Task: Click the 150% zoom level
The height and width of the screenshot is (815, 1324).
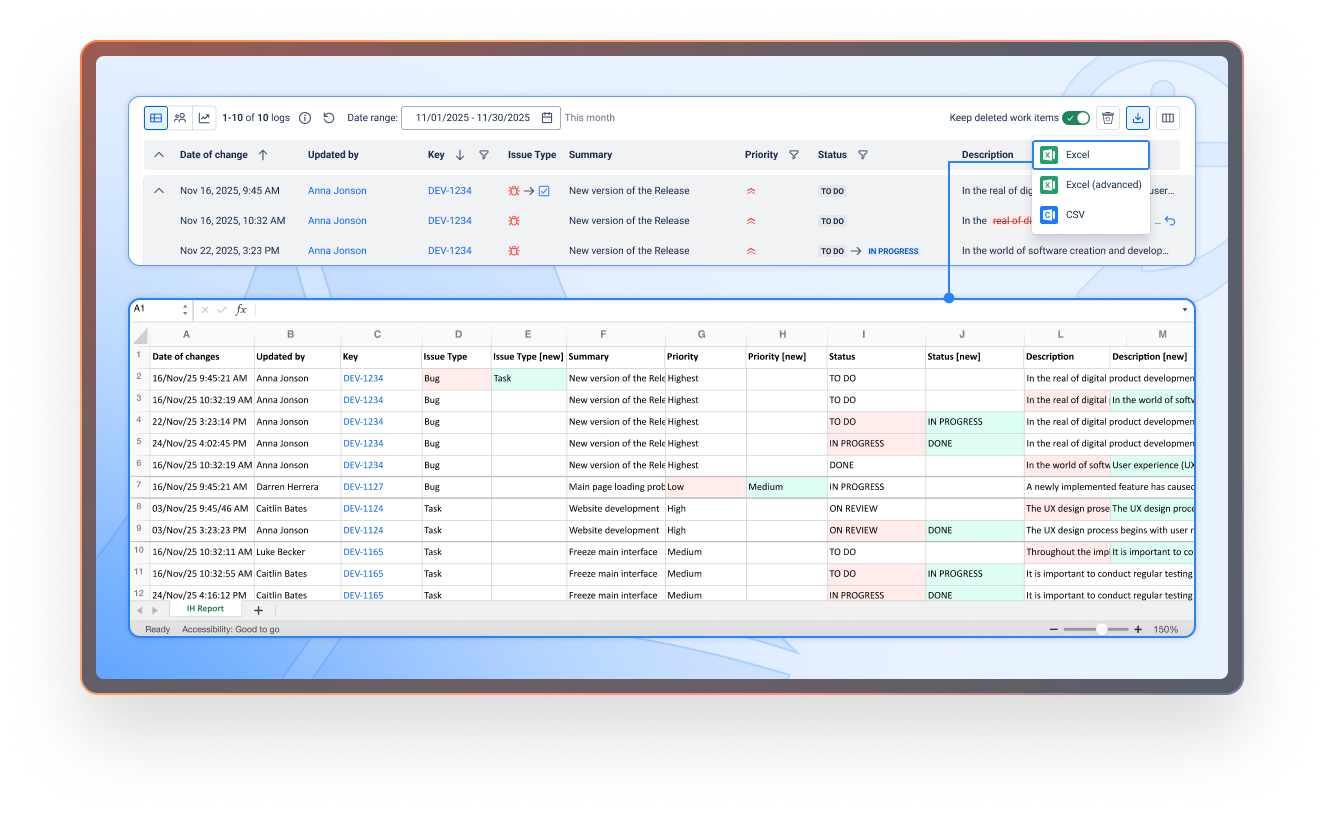Action: [1166, 630]
